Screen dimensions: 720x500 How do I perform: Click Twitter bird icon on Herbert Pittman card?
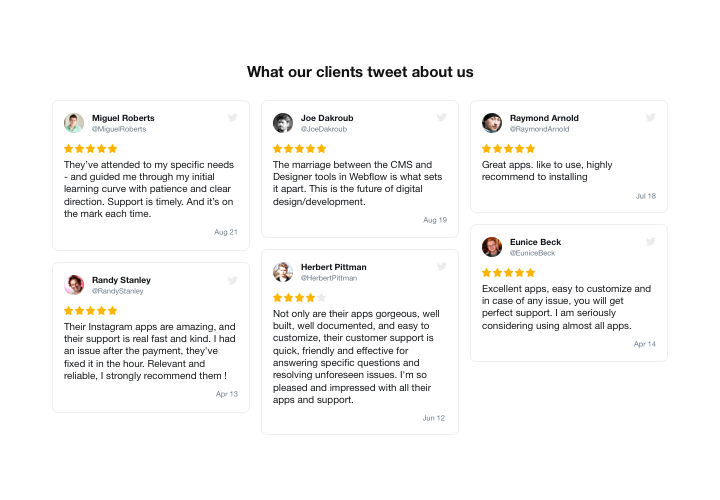click(x=441, y=267)
